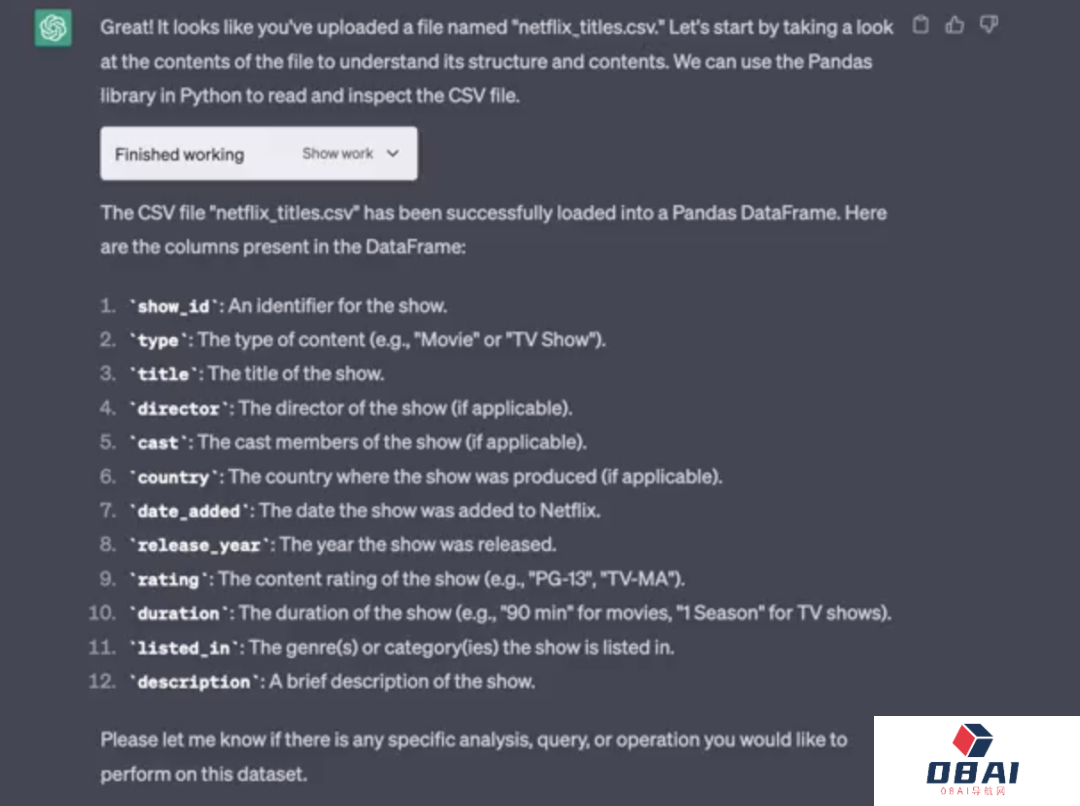This screenshot has width=1080, height=806.
Task: Click the cast column code label
Action: tap(158, 443)
